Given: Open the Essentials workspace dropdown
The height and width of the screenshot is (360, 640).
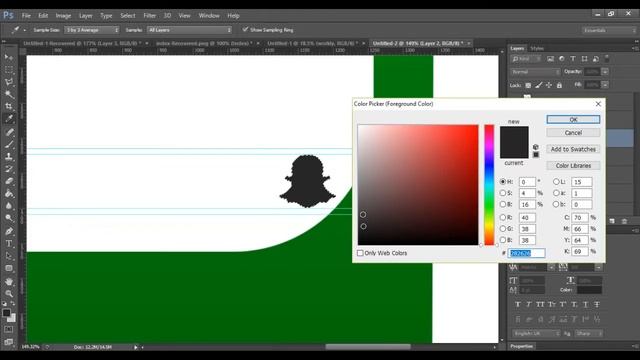Looking at the screenshot, I should click(609, 30).
